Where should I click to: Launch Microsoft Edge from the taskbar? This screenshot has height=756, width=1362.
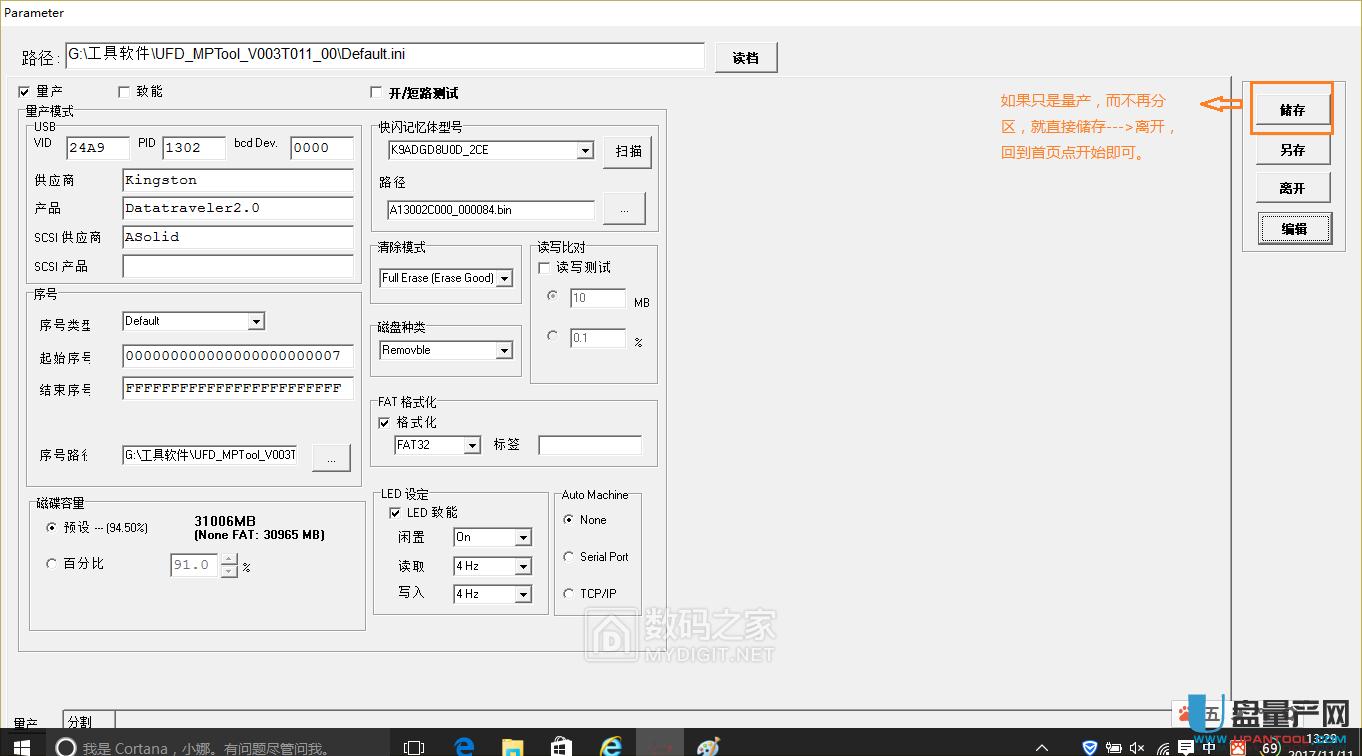(x=462, y=745)
